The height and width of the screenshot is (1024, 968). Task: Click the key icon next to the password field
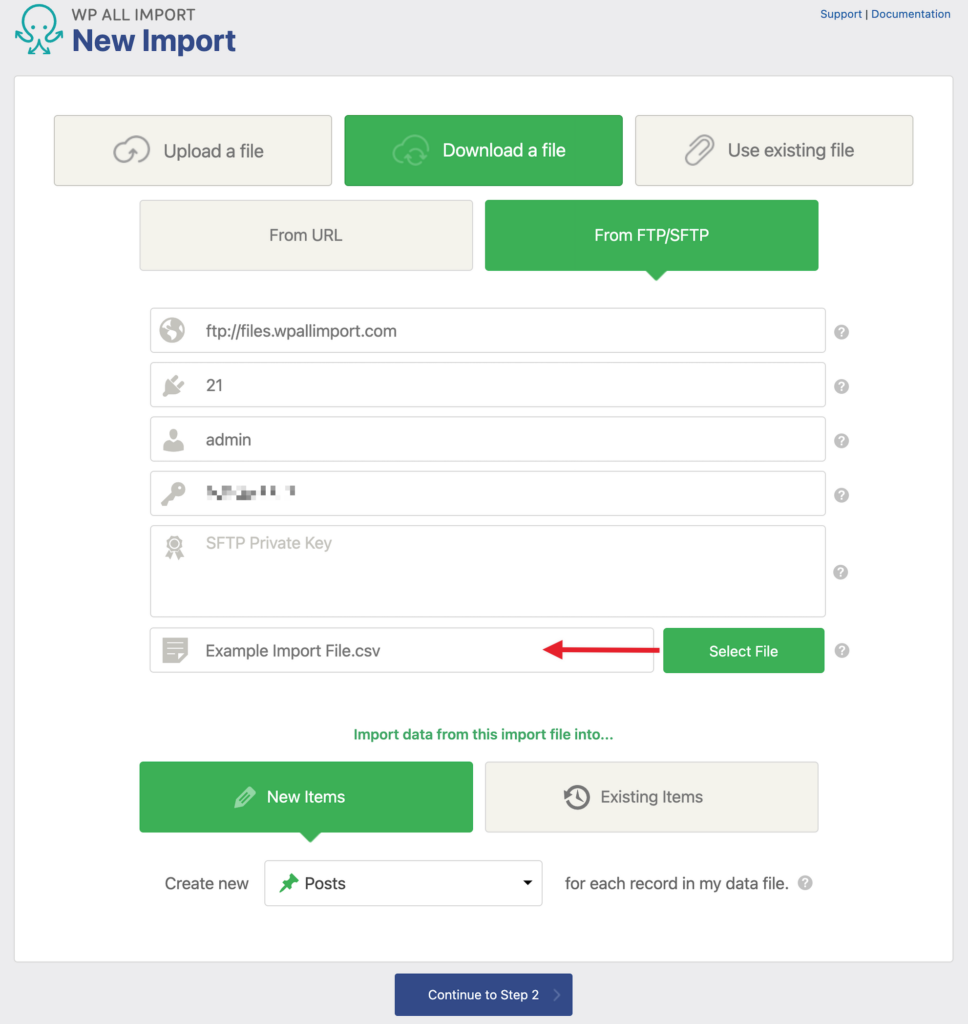click(x=171, y=493)
